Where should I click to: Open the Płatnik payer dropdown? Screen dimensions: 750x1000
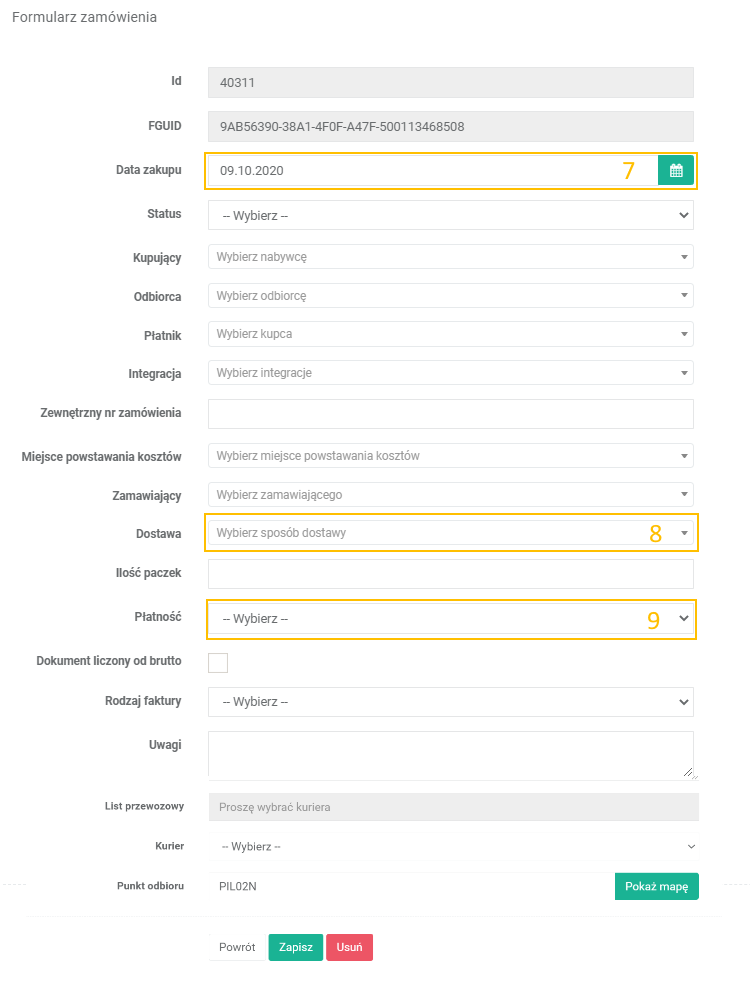click(x=450, y=333)
